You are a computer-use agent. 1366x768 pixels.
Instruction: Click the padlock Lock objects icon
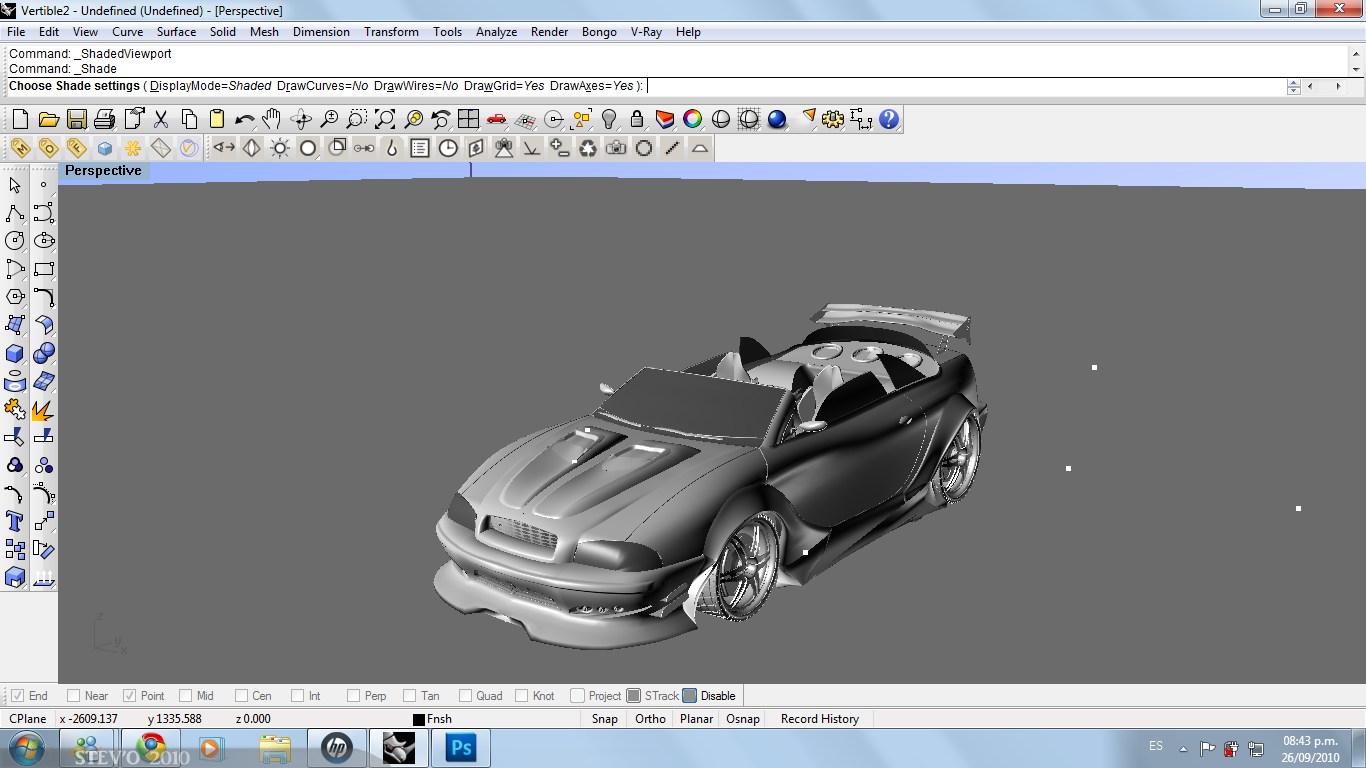coord(636,120)
